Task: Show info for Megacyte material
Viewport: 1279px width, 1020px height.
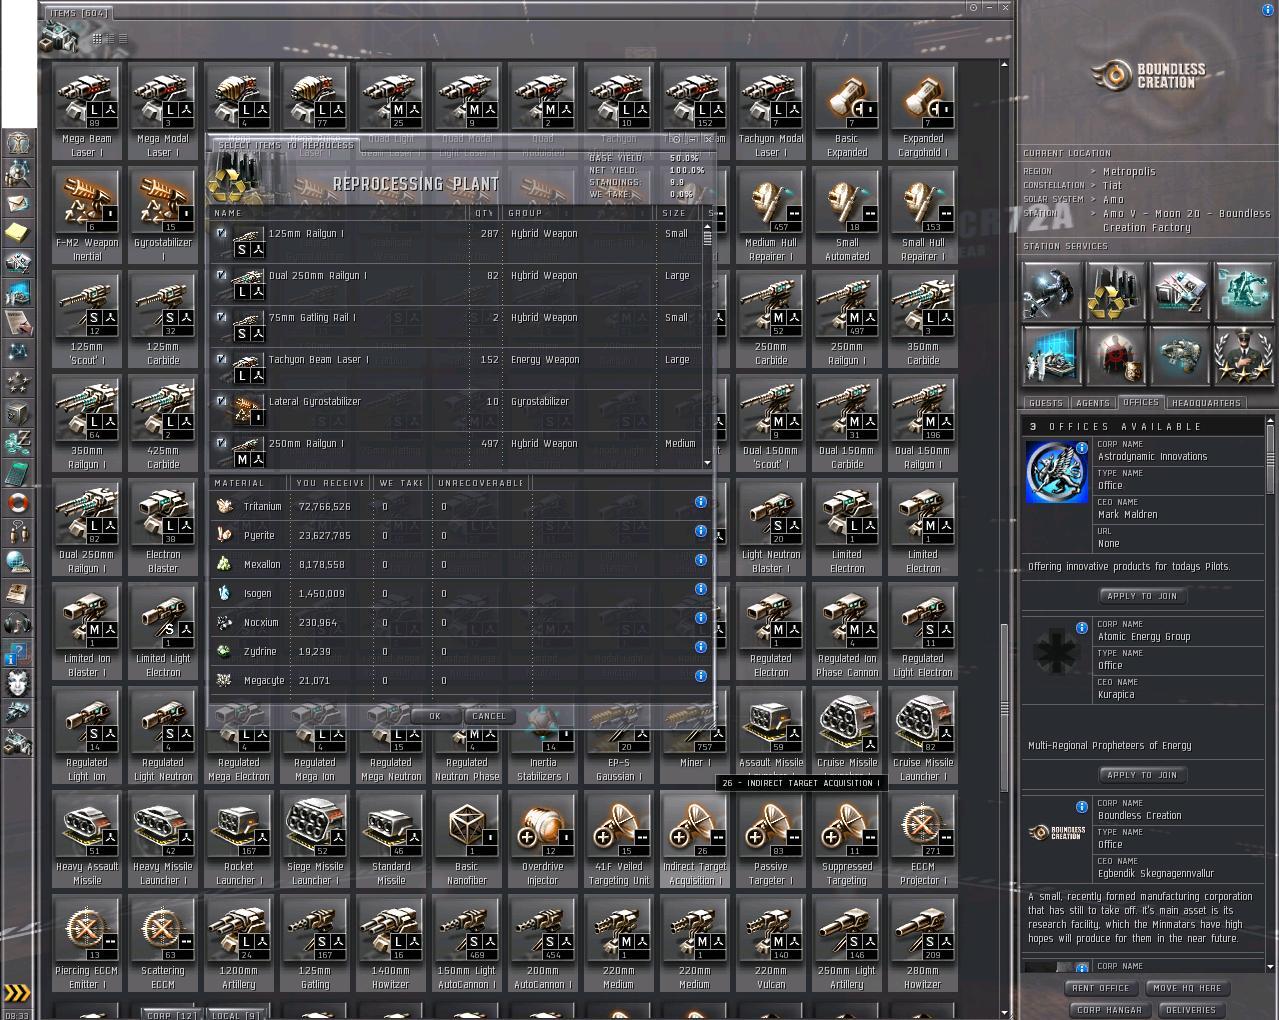Action: 701,676
